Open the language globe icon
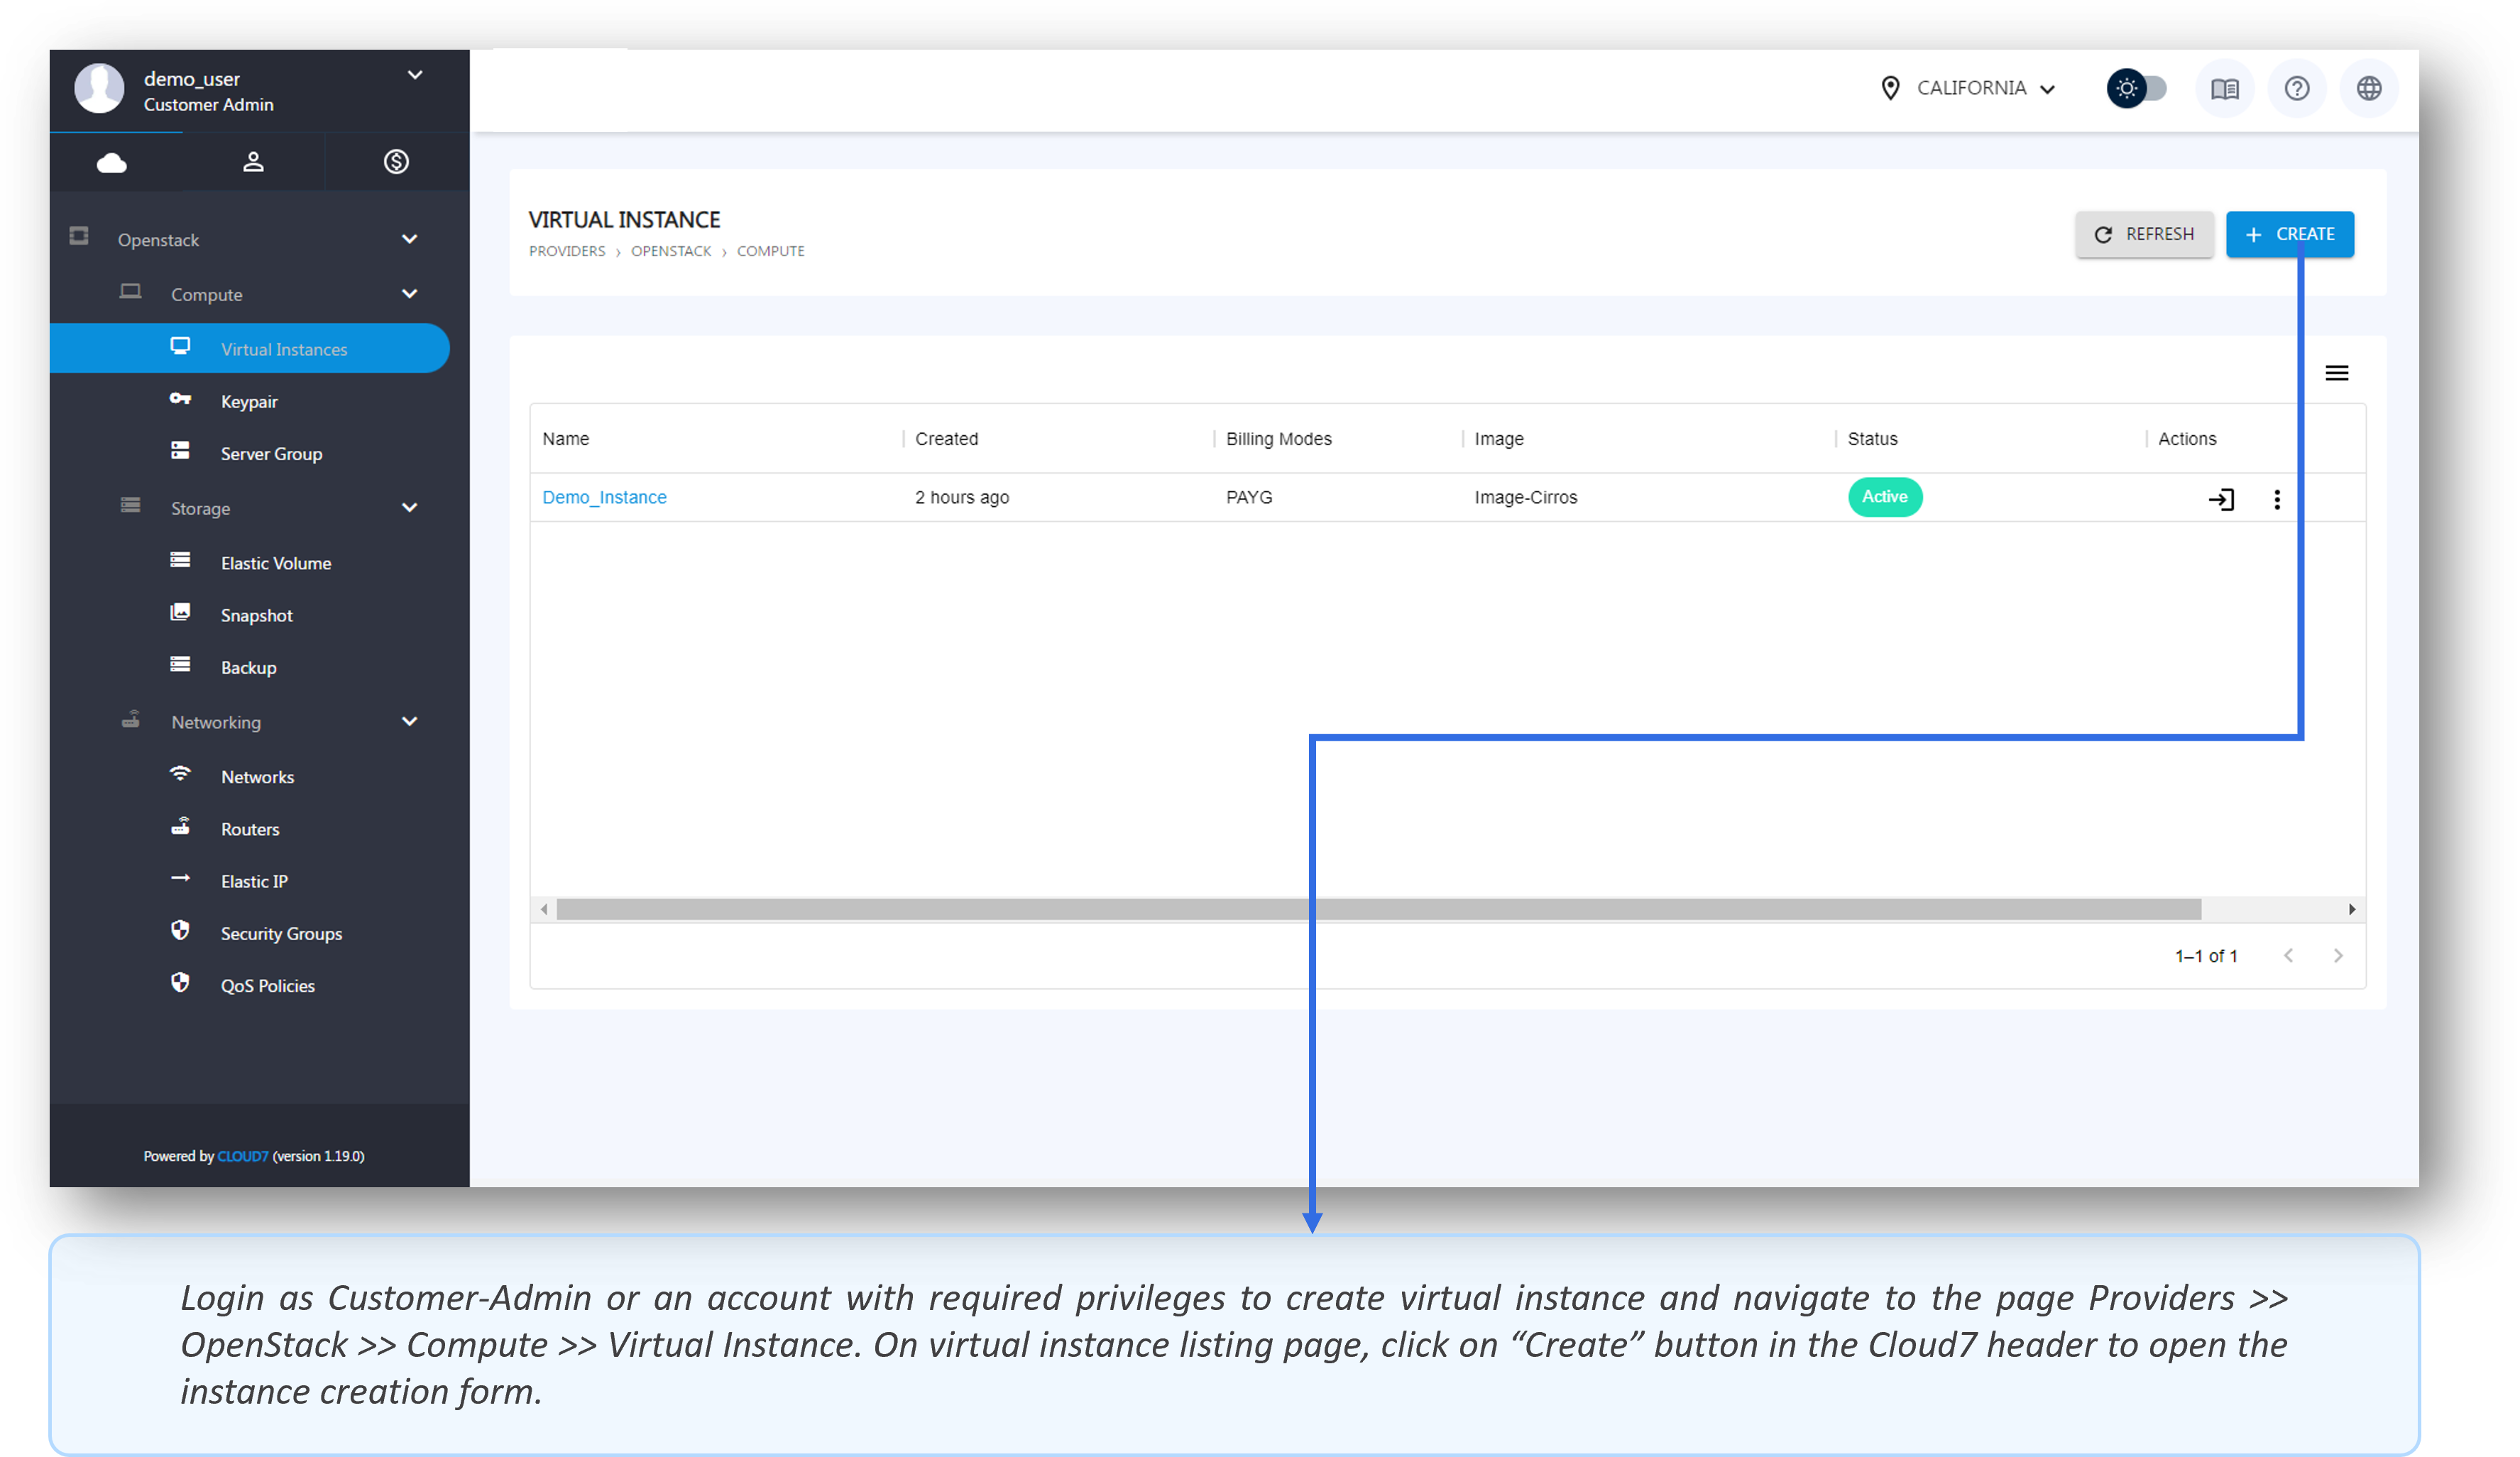The width and height of the screenshot is (2520, 1457). (2368, 89)
